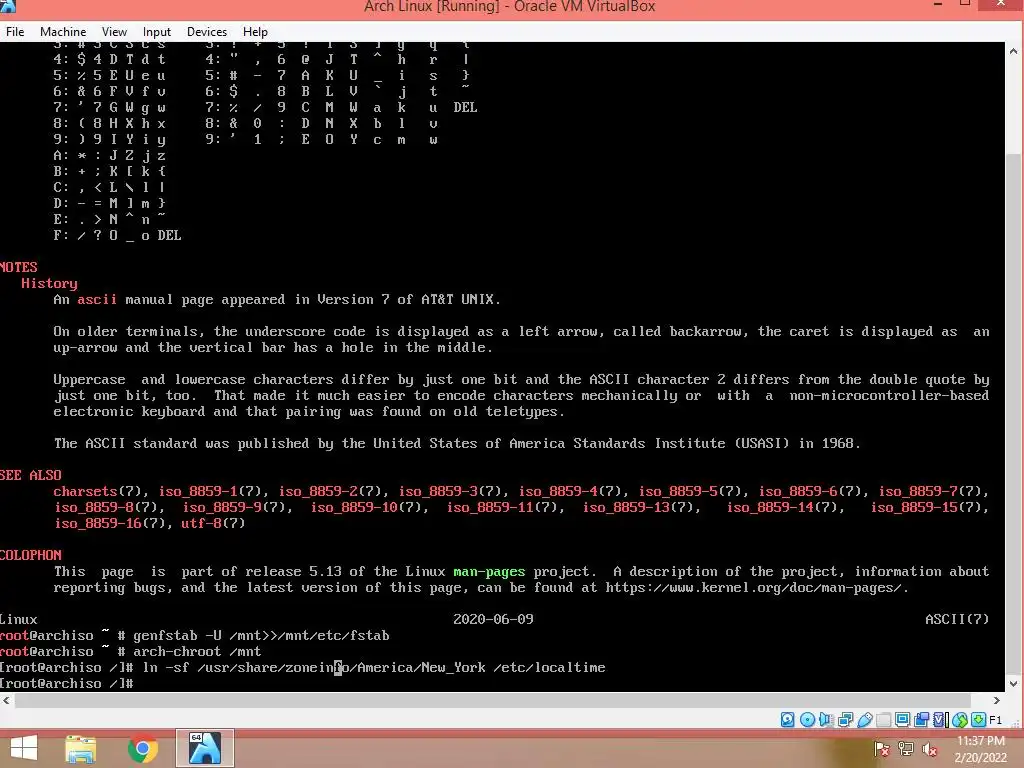The height and width of the screenshot is (768, 1024).
Task: Click the 'utf-8(7)' reference
Action: coord(213,523)
